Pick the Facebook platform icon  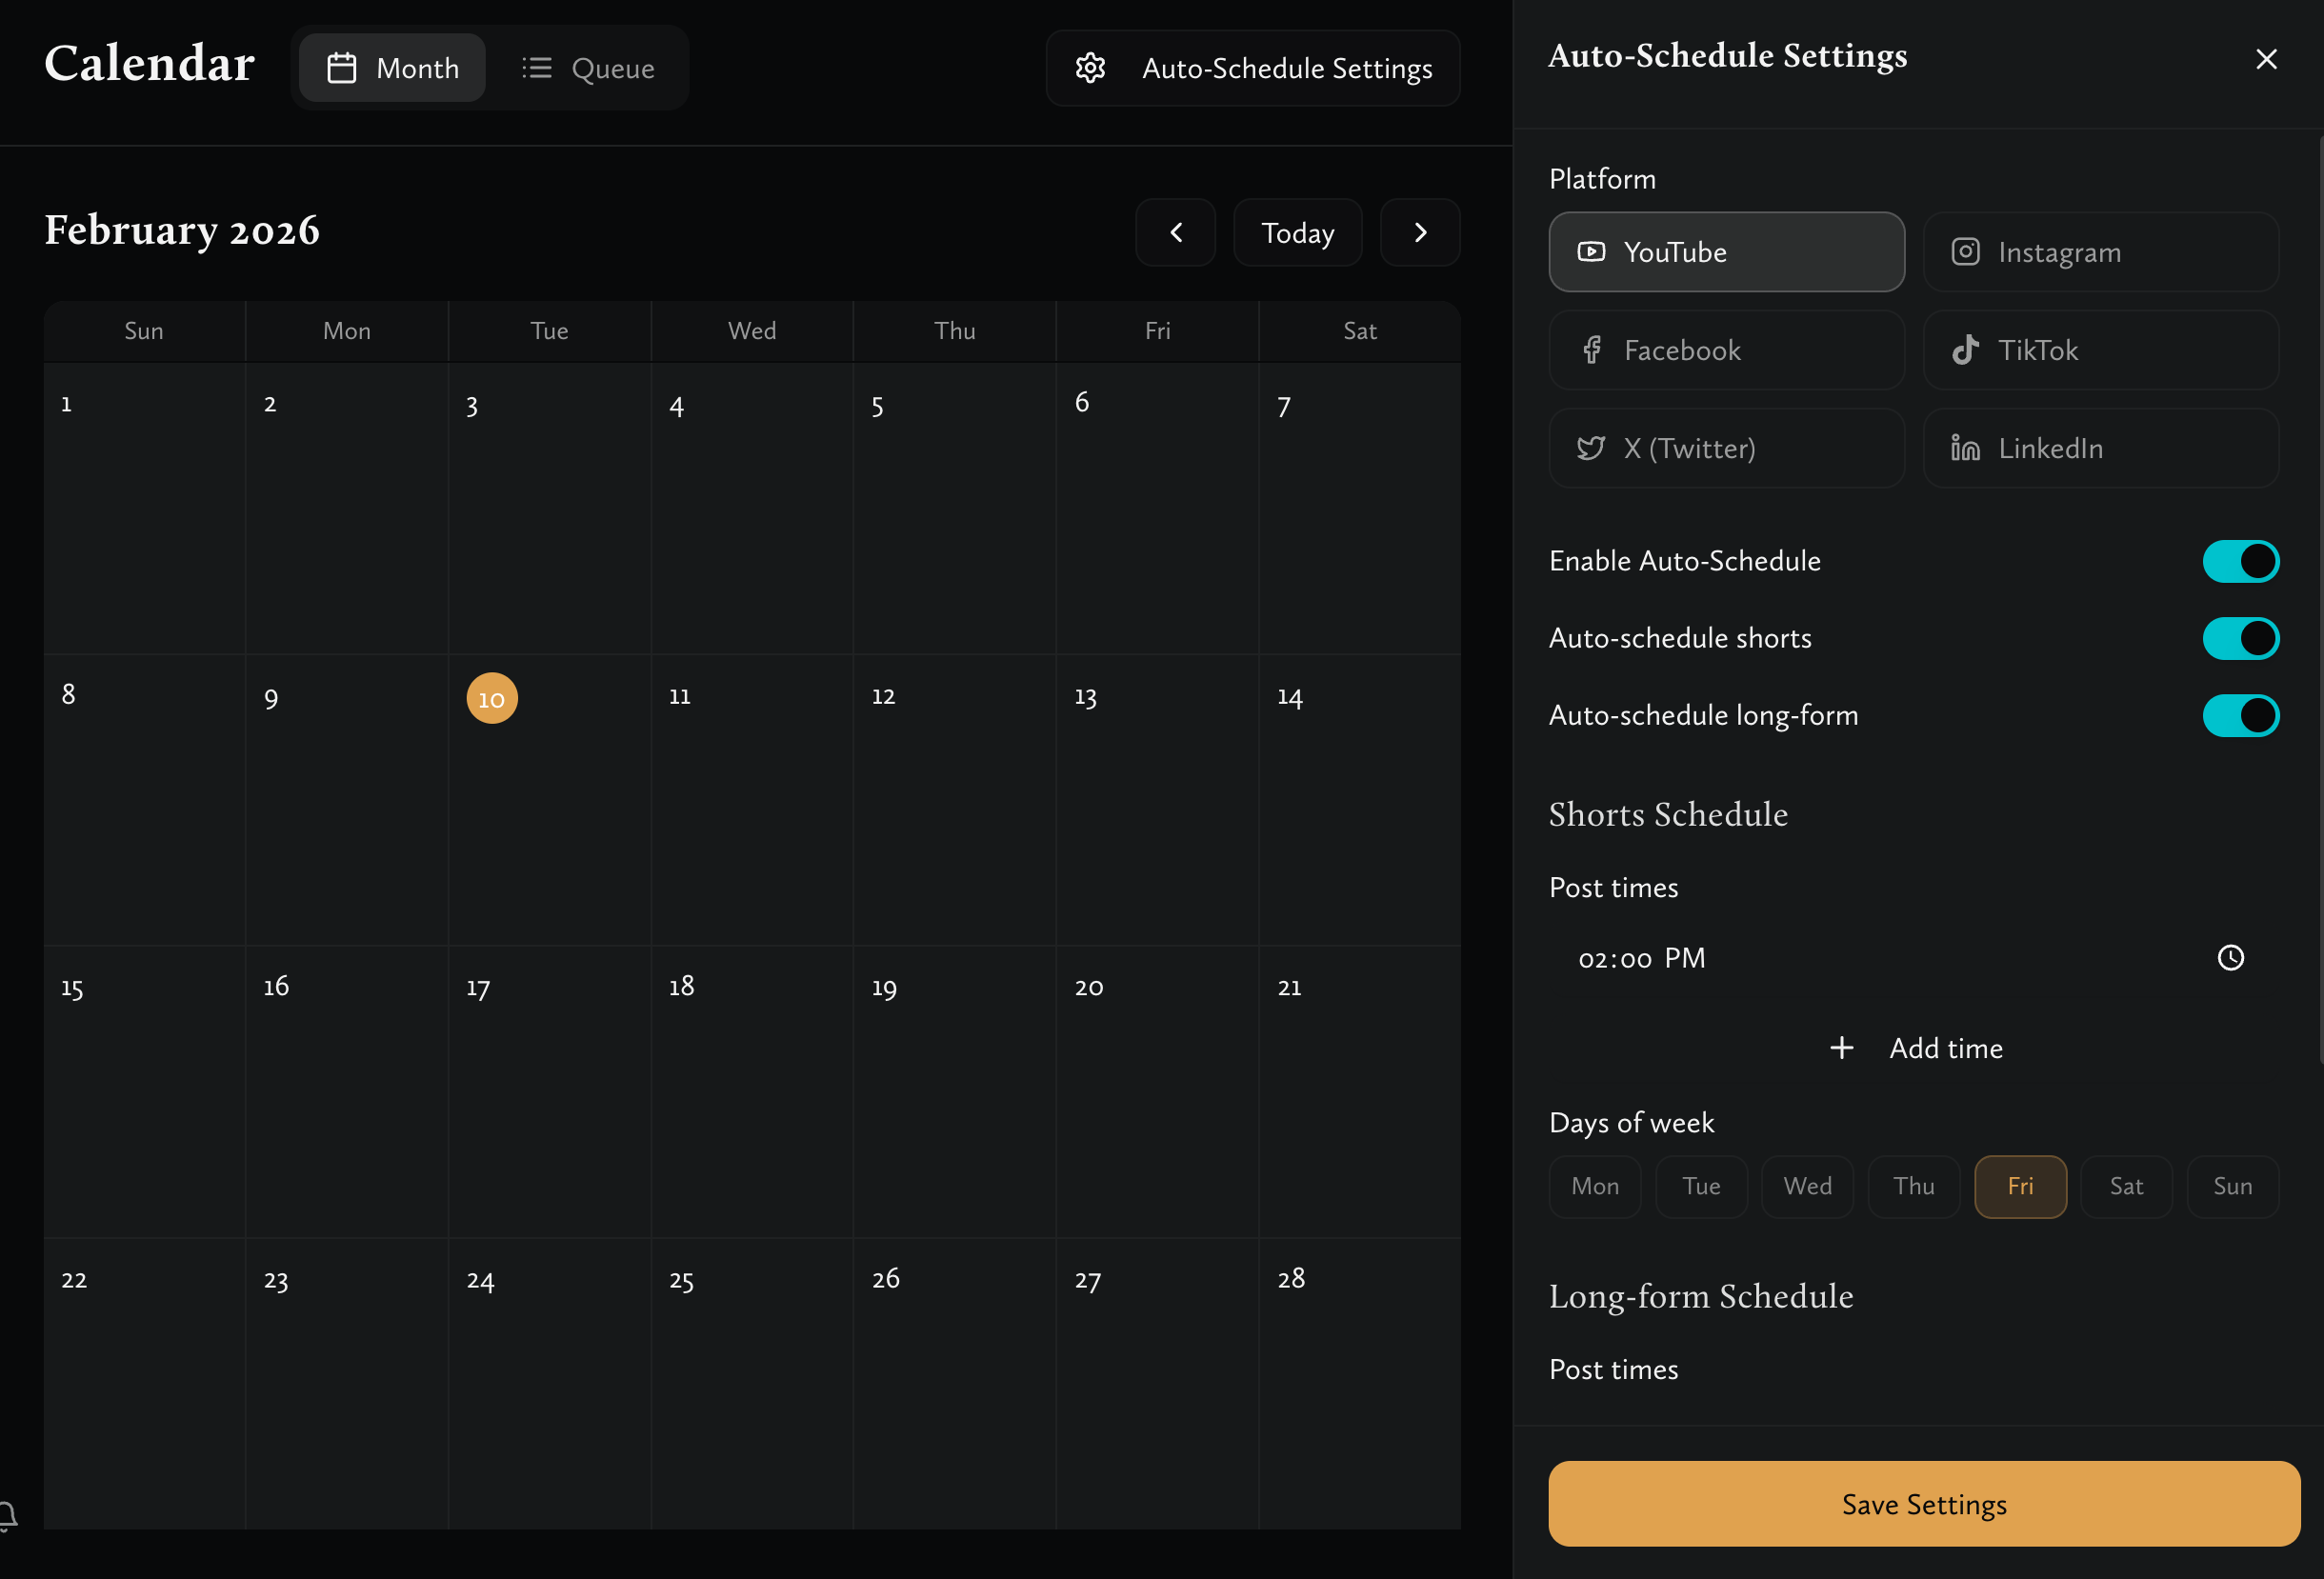click(x=1592, y=350)
